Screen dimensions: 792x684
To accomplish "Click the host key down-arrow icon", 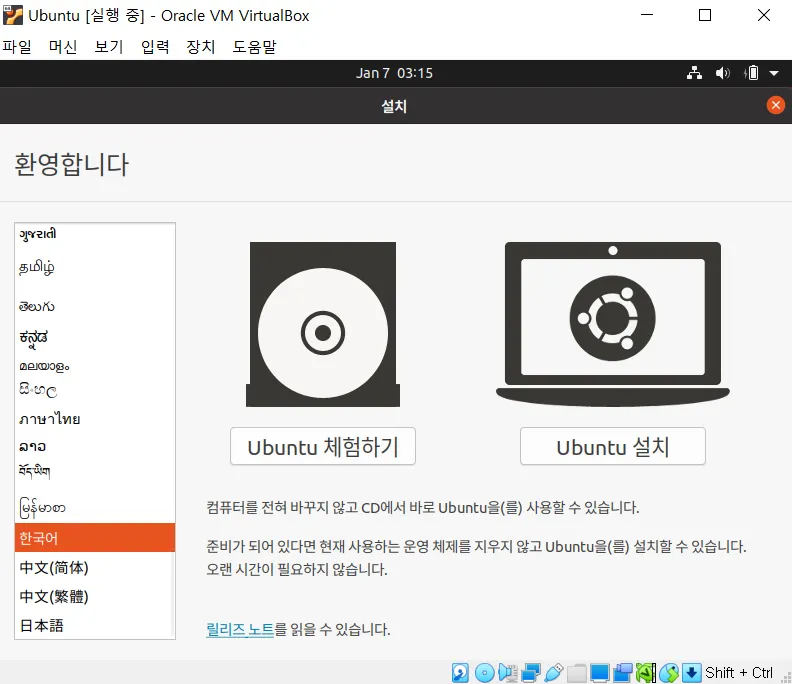I will point(691,673).
